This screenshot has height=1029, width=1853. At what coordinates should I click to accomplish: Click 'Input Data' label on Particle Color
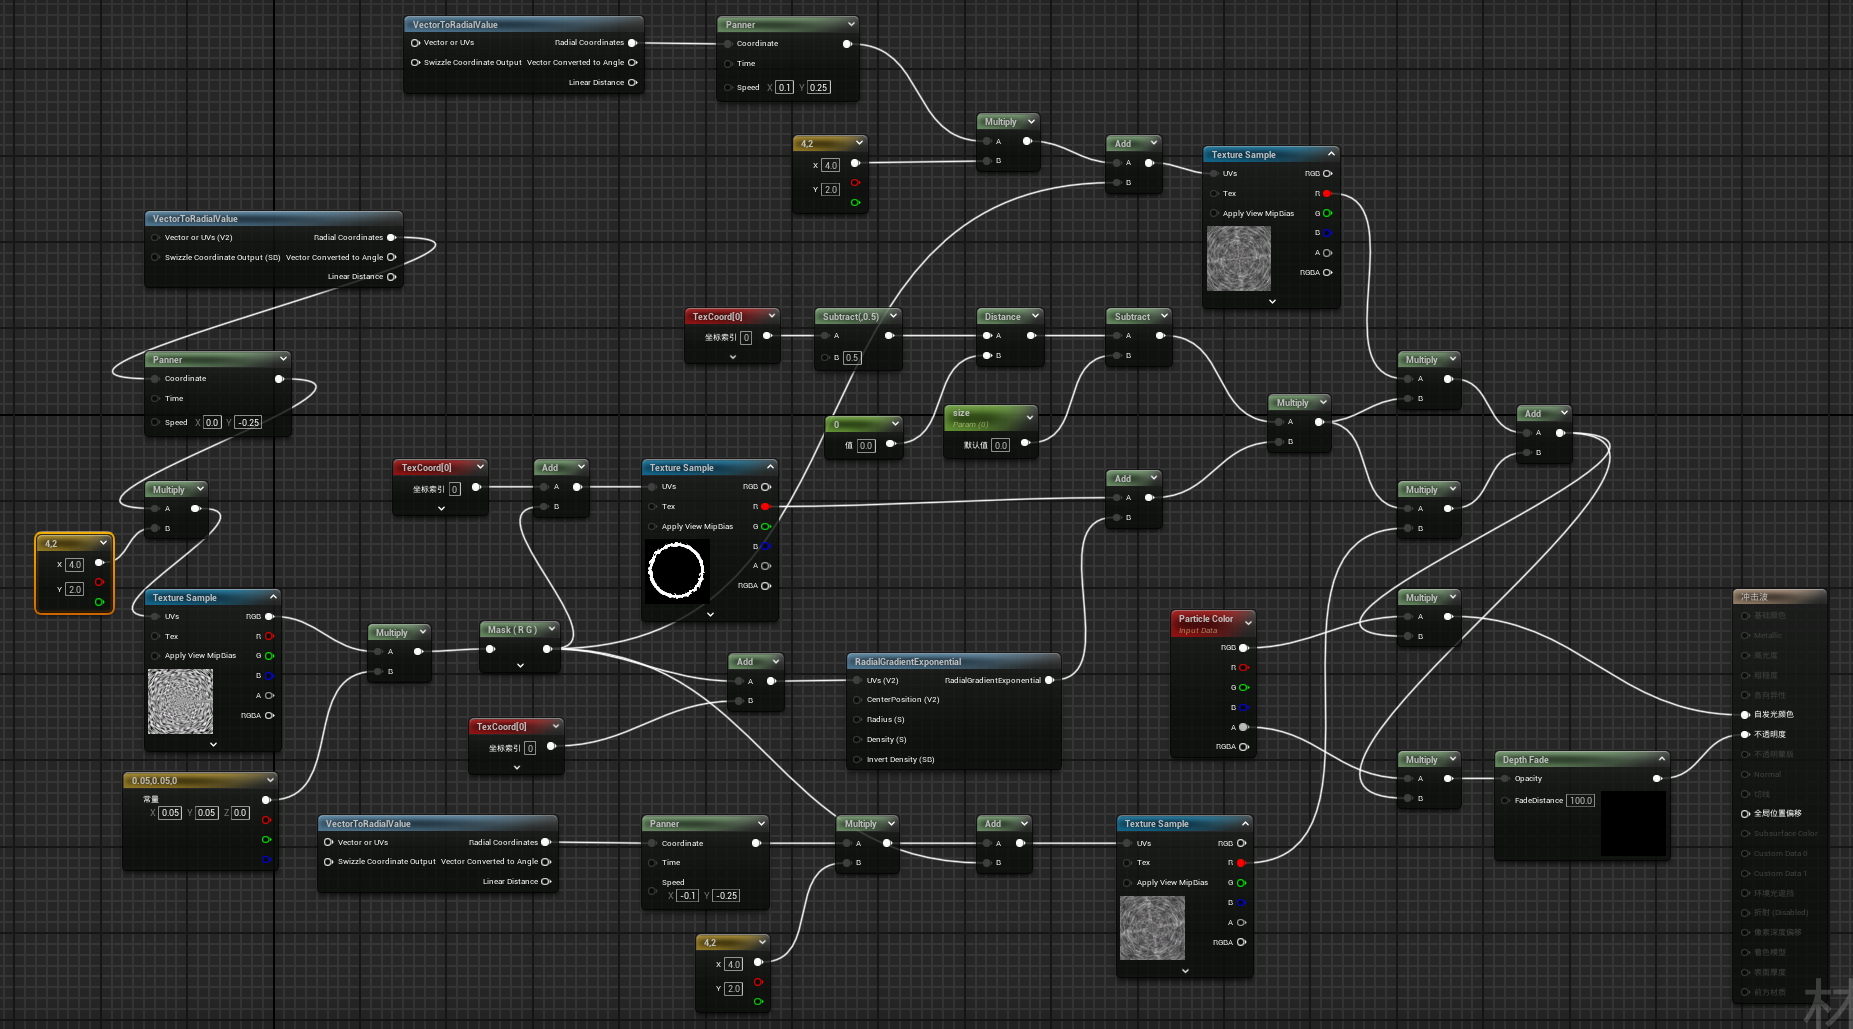[1197, 630]
